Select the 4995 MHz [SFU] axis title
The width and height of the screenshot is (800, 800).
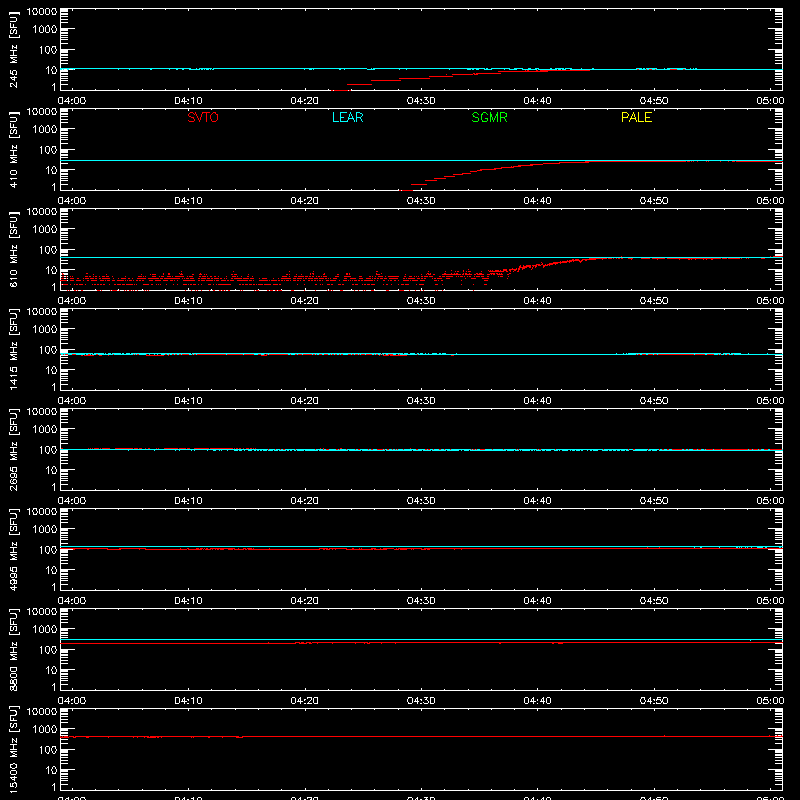tap(14, 550)
